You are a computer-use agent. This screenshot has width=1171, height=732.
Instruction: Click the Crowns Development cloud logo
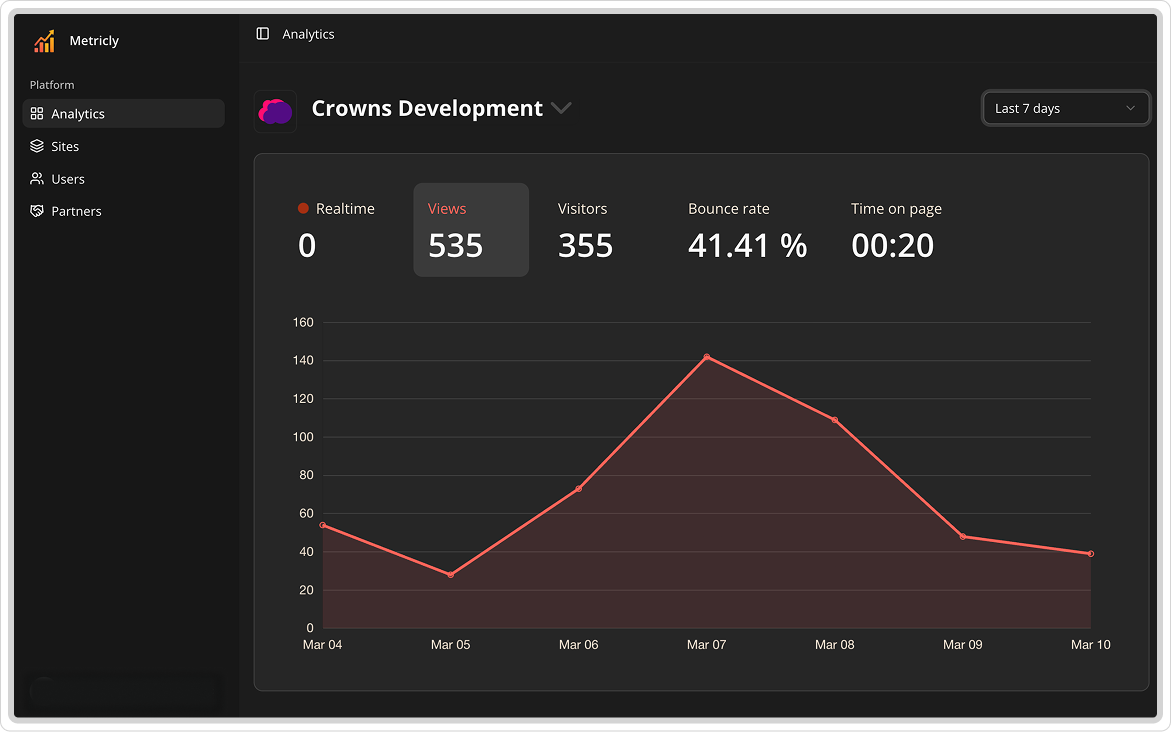point(275,111)
